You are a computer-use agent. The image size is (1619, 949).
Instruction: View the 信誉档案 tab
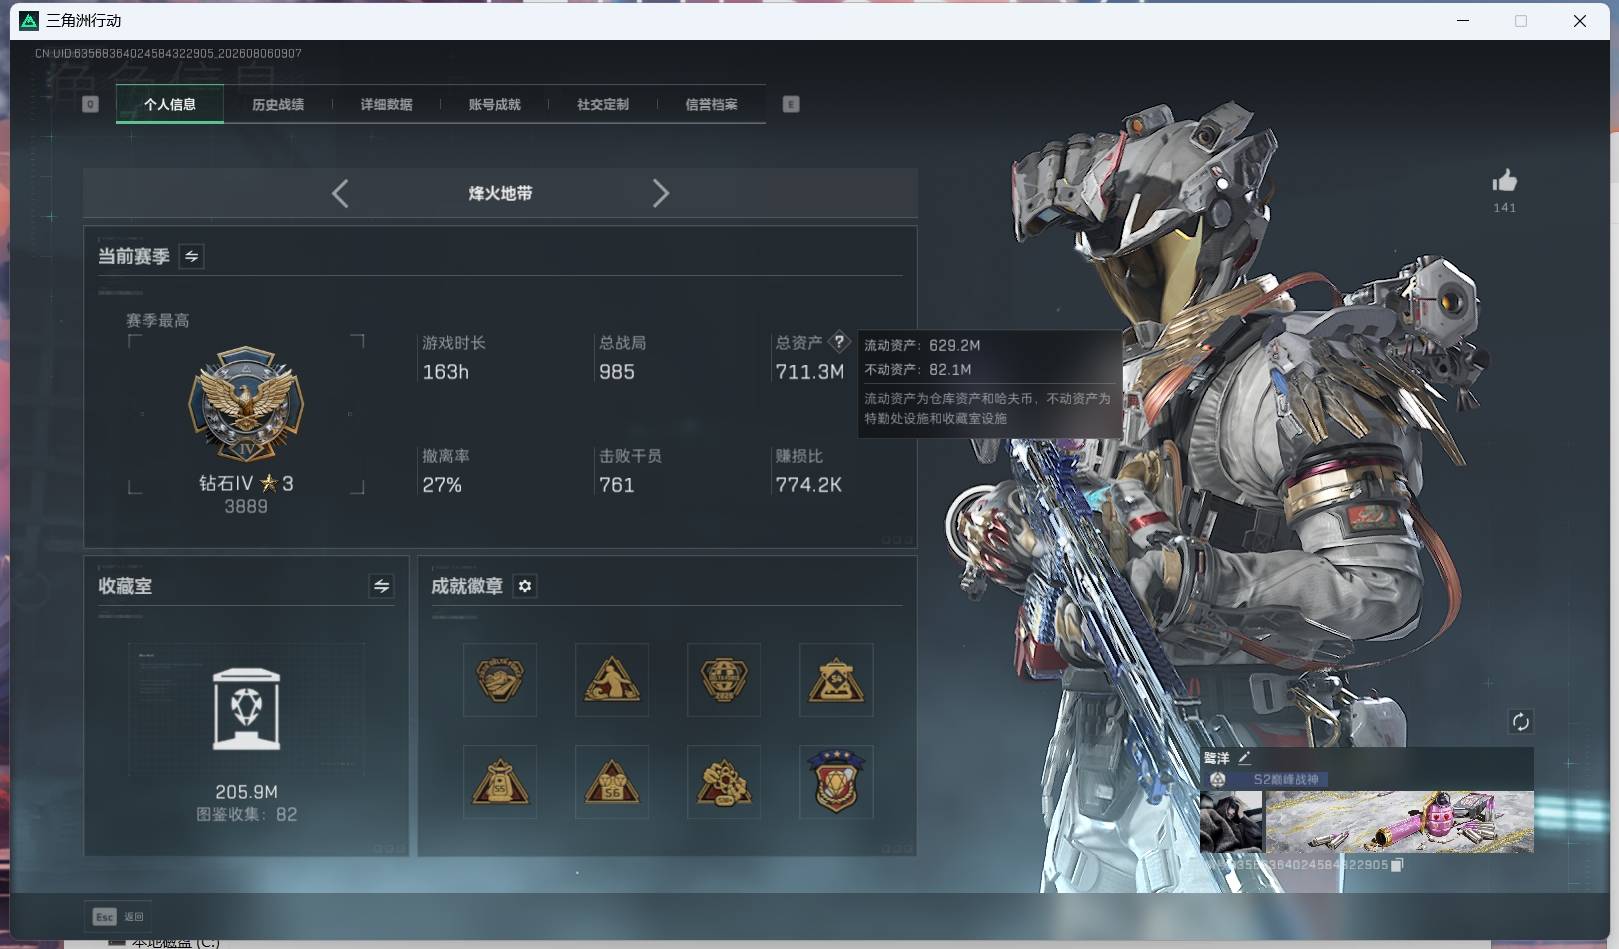point(711,104)
